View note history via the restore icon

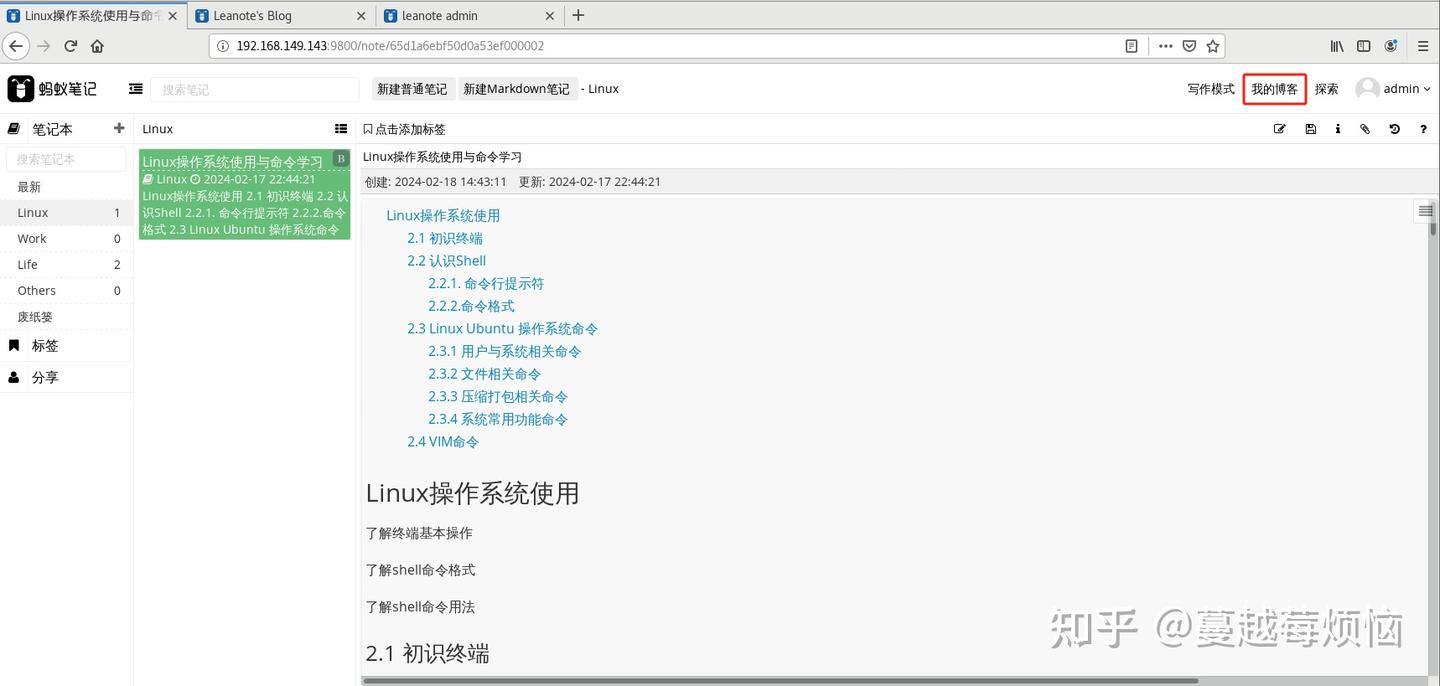(1394, 128)
